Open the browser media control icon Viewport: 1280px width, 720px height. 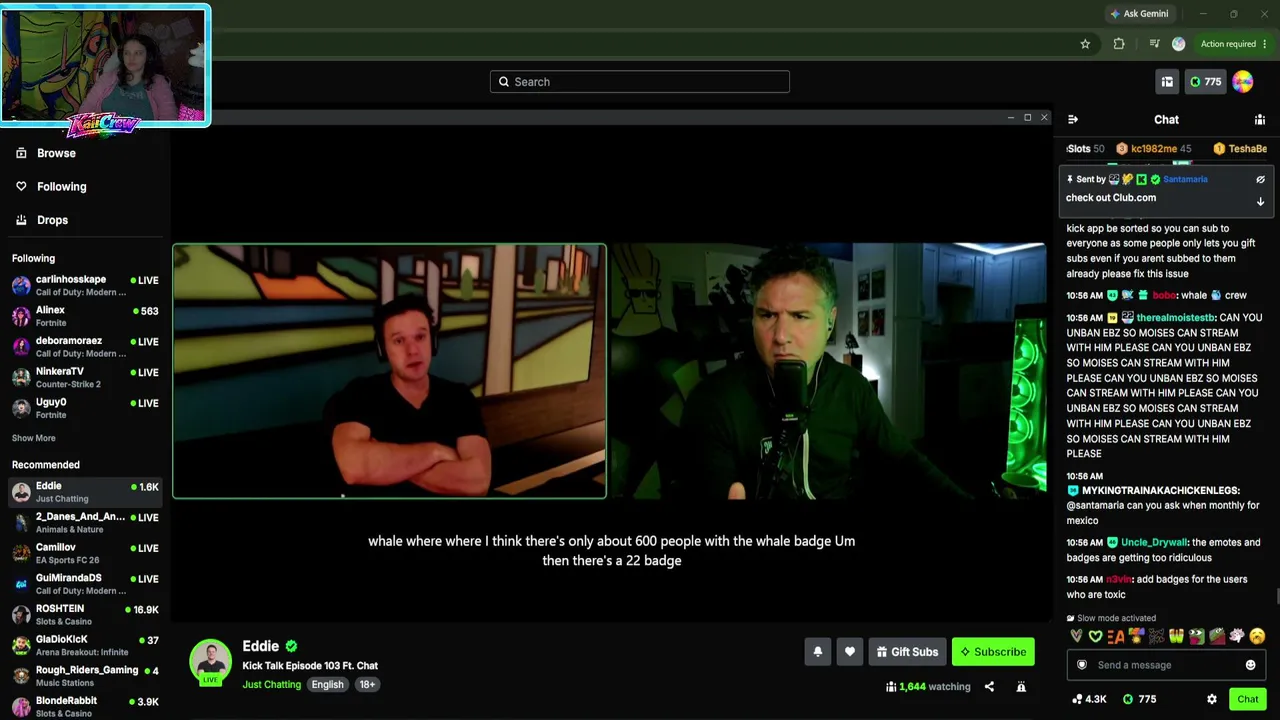pos(1154,44)
